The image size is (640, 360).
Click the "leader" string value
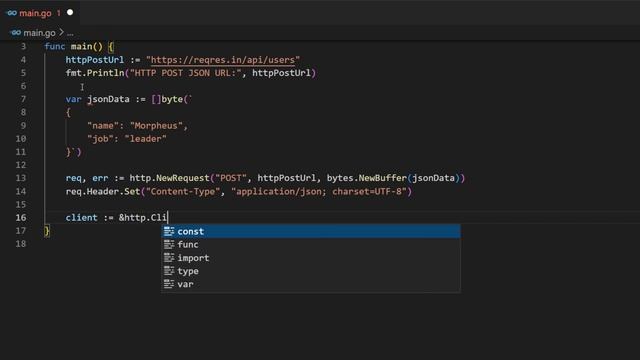pyautogui.click(x=145, y=139)
